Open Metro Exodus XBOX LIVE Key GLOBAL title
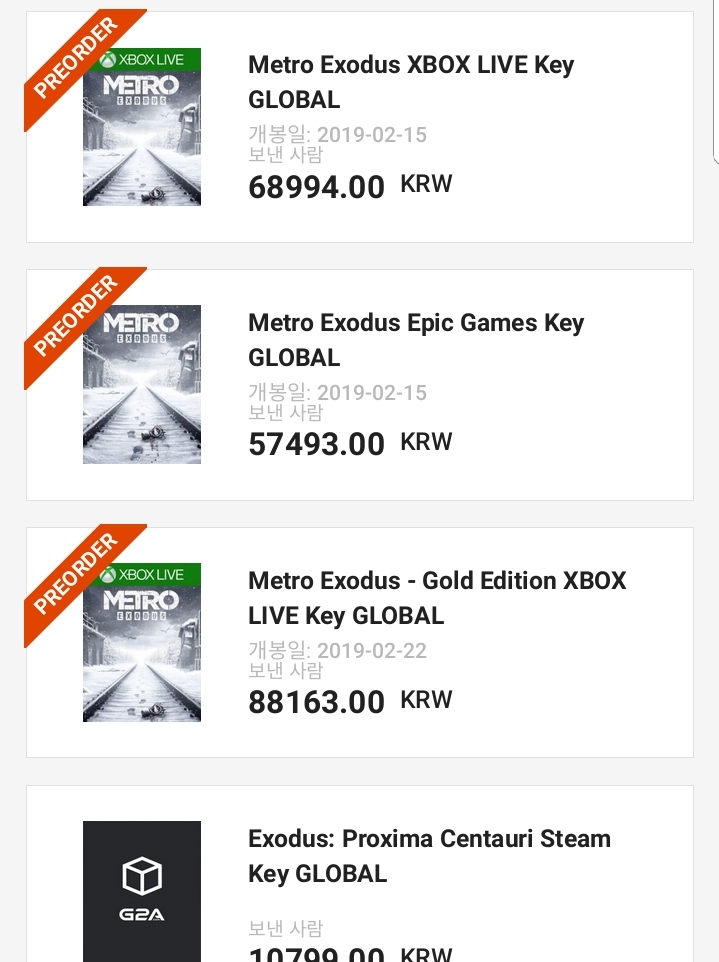Viewport: 719px width, 962px height. [411, 82]
